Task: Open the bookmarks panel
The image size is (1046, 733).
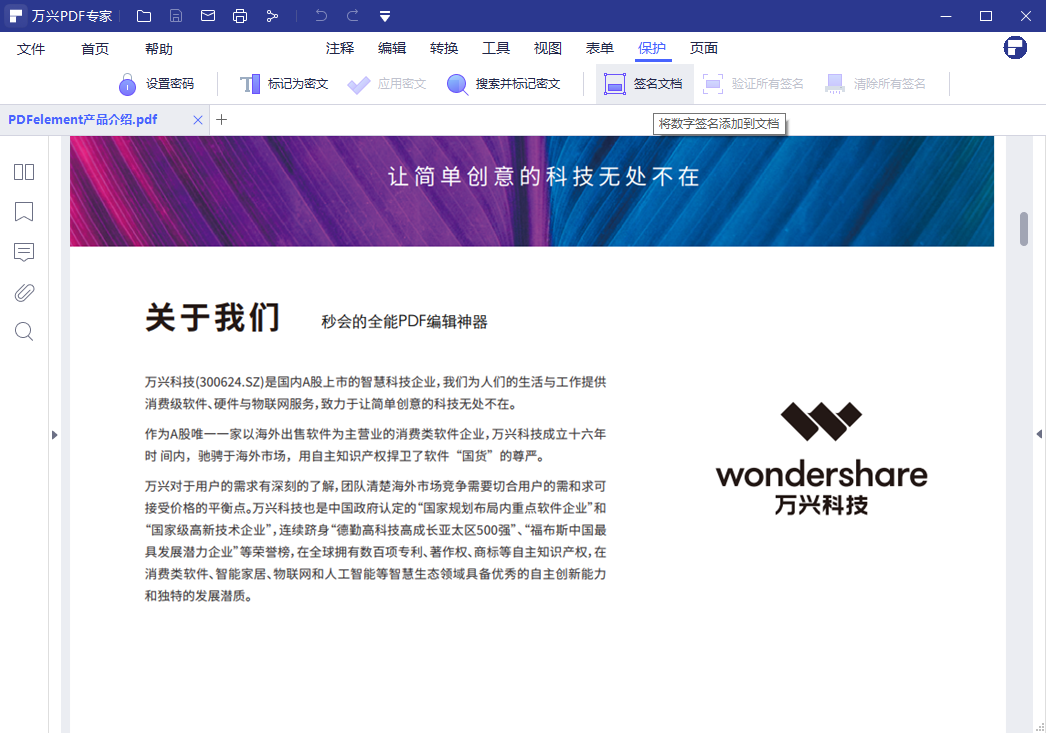Action: [x=24, y=211]
